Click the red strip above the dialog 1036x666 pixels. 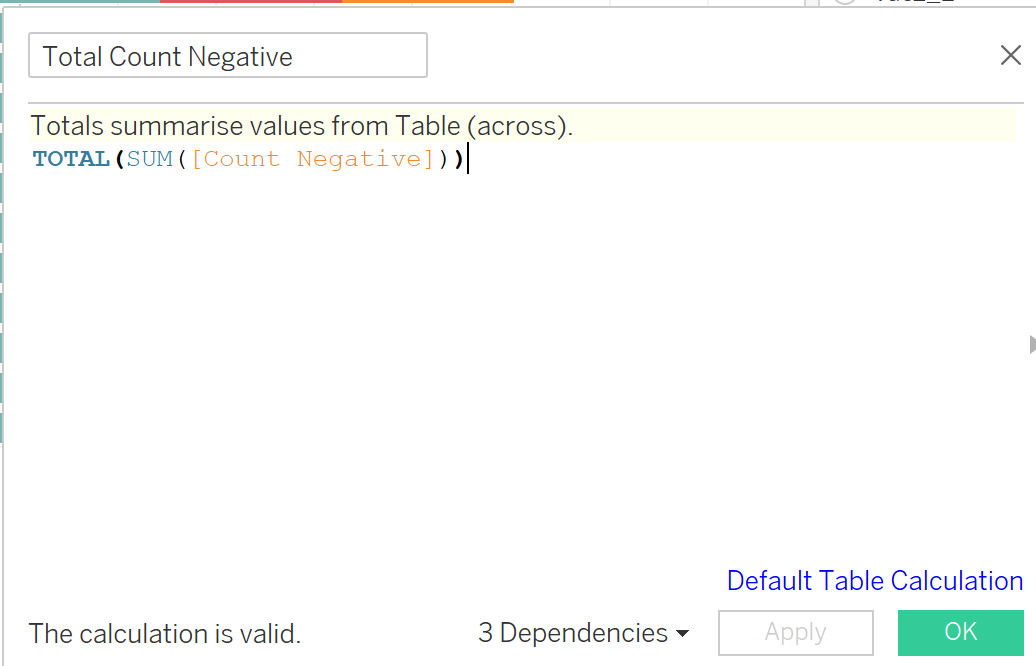click(250, 1)
